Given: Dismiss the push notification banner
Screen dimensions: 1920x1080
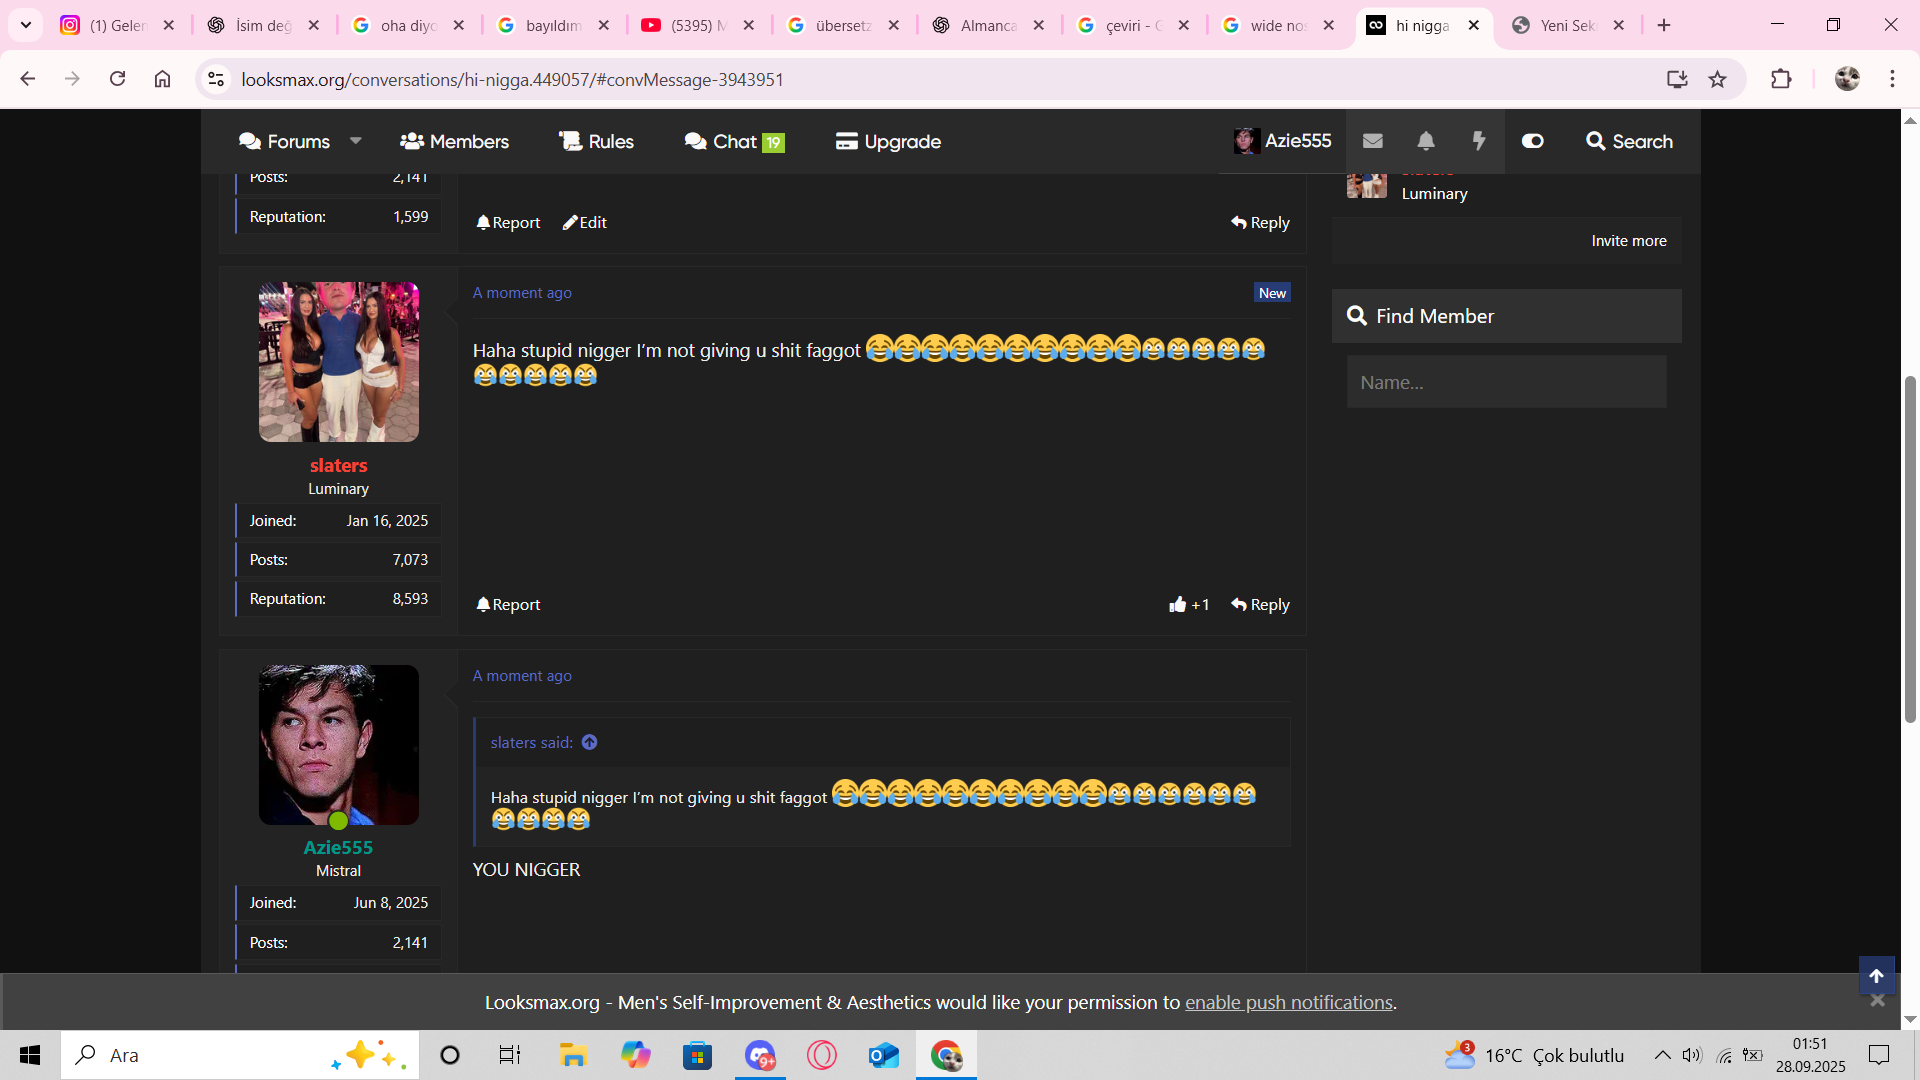Looking at the screenshot, I should (1877, 1001).
